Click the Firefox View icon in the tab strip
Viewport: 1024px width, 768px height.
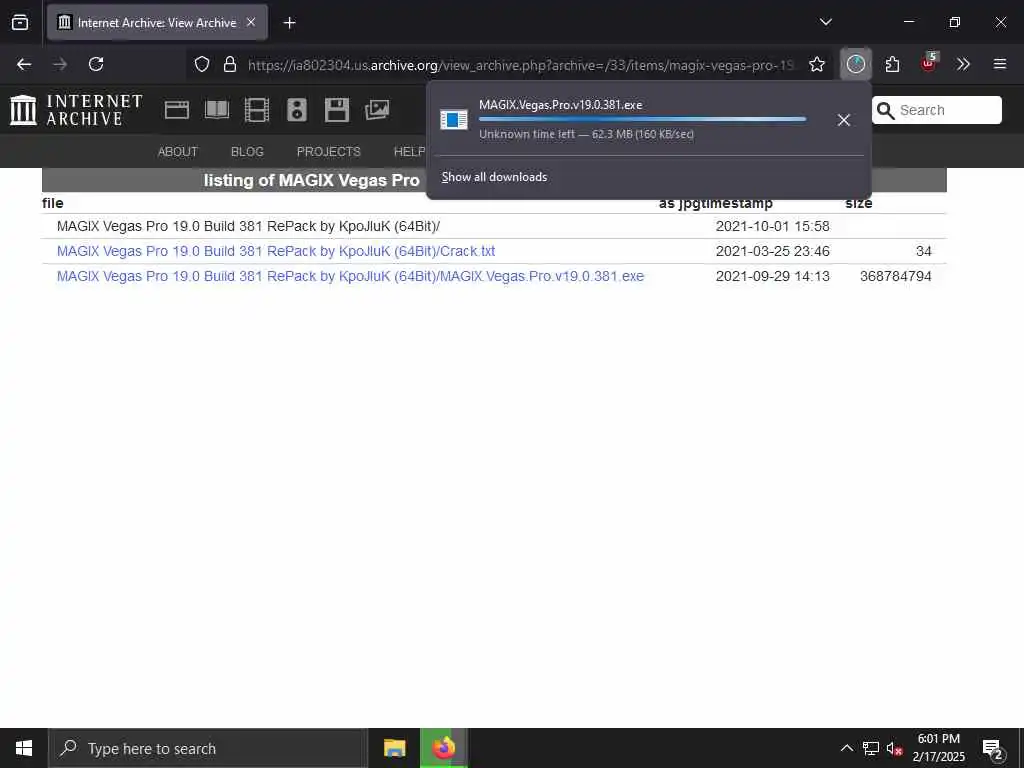20,22
